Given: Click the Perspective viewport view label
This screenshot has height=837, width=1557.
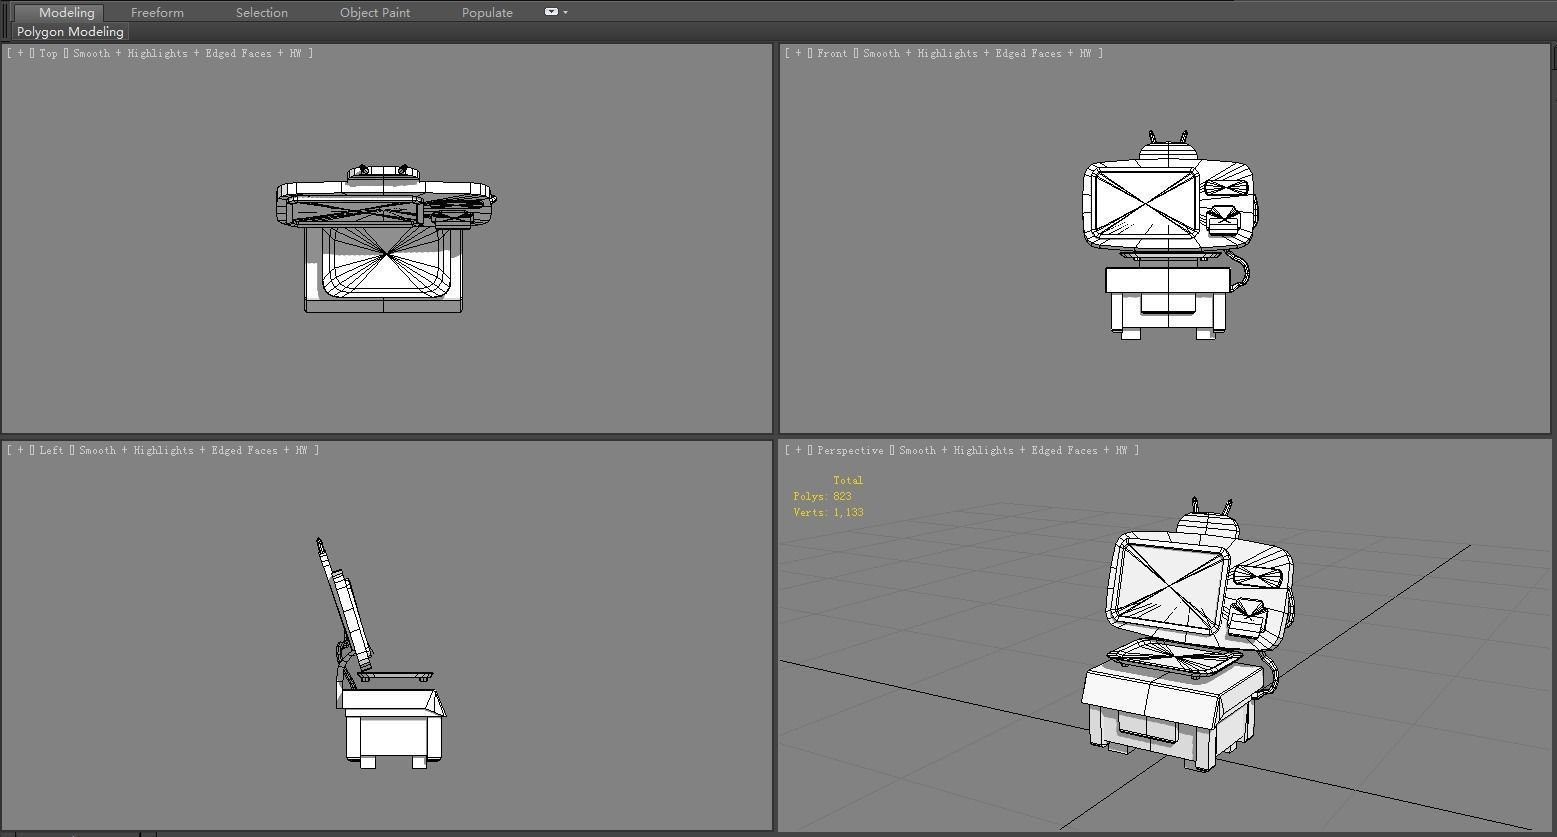Looking at the screenshot, I should click(x=850, y=450).
